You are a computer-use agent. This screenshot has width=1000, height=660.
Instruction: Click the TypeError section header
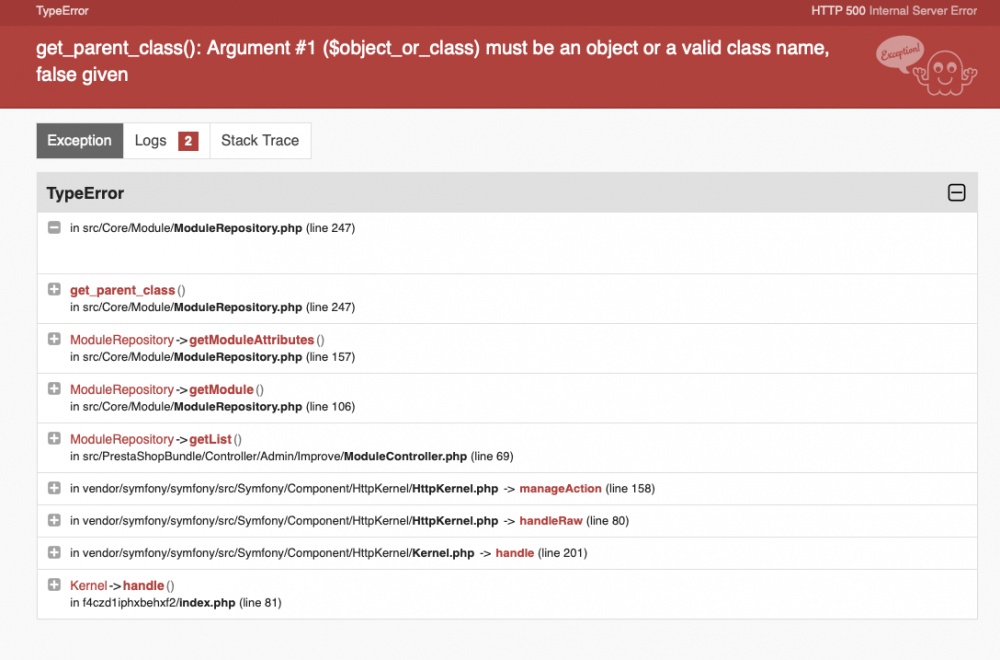[507, 193]
